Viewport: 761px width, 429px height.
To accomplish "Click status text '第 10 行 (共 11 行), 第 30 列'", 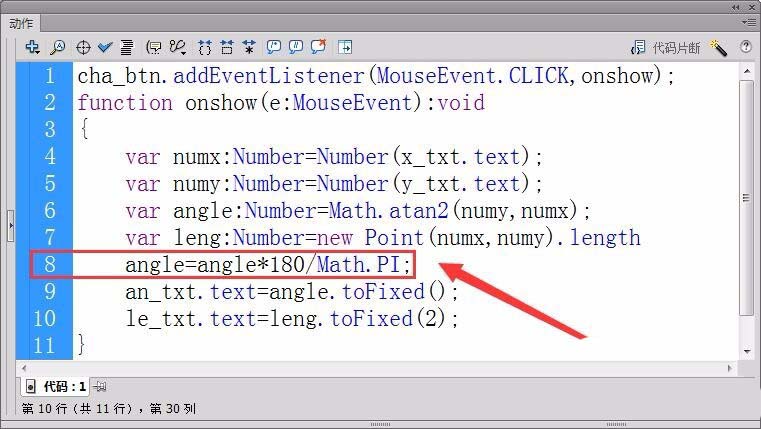I will [x=109, y=409].
